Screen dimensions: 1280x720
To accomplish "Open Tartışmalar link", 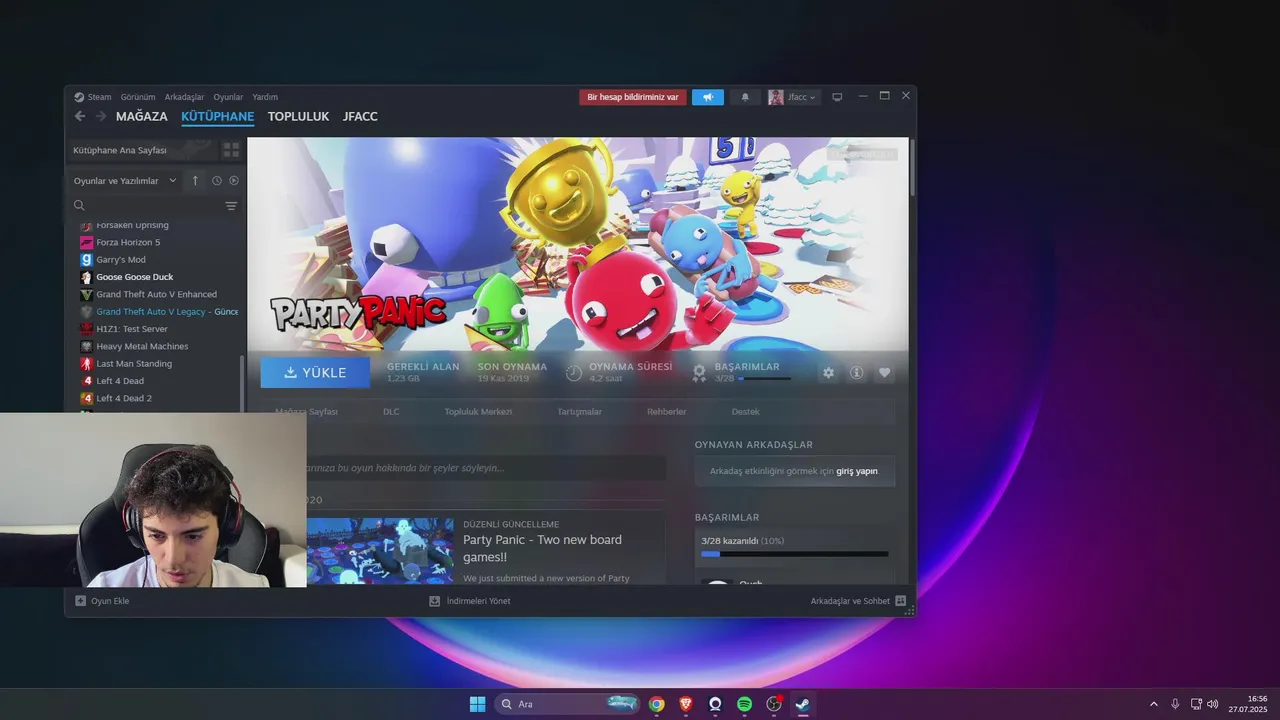I will coord(580,412).
